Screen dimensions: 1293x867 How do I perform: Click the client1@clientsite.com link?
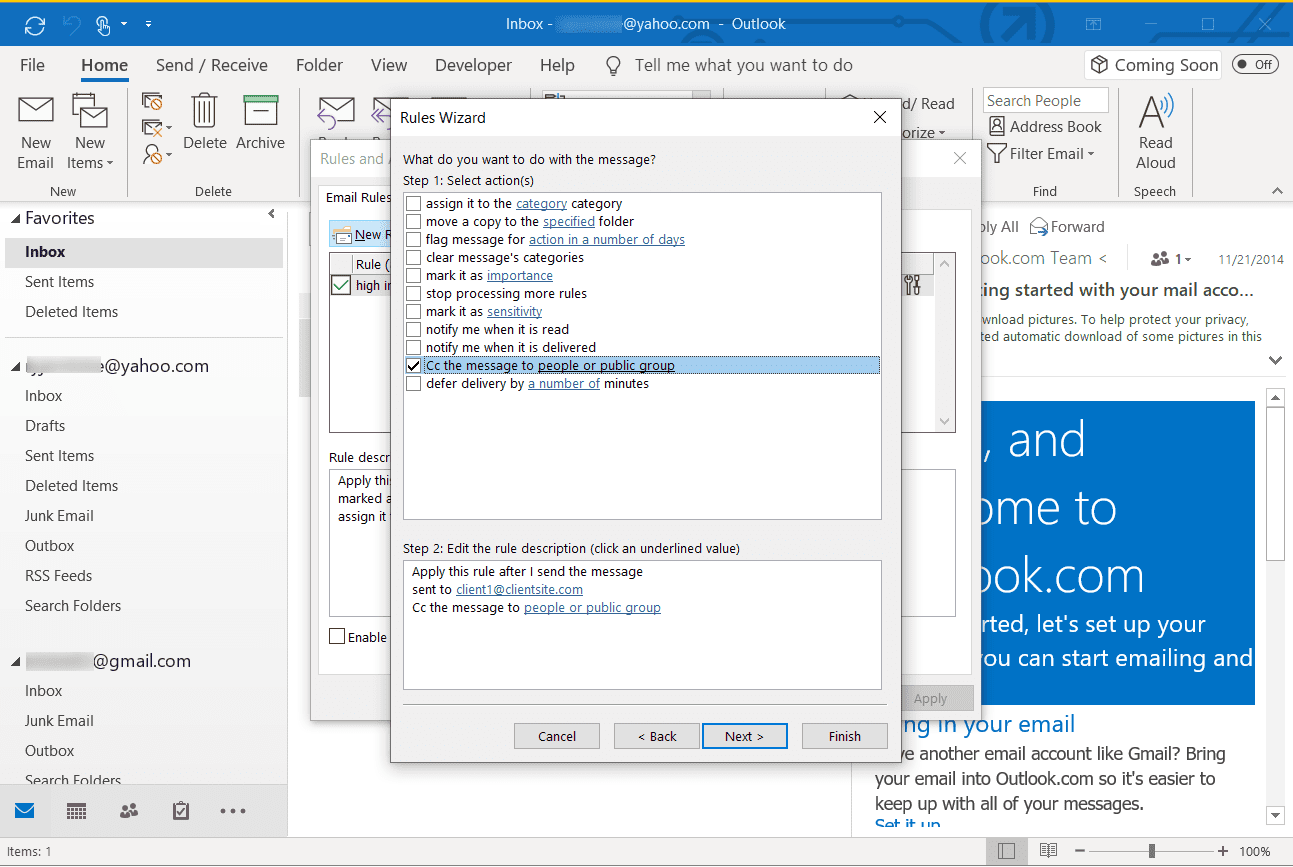(x=519, y=589)
